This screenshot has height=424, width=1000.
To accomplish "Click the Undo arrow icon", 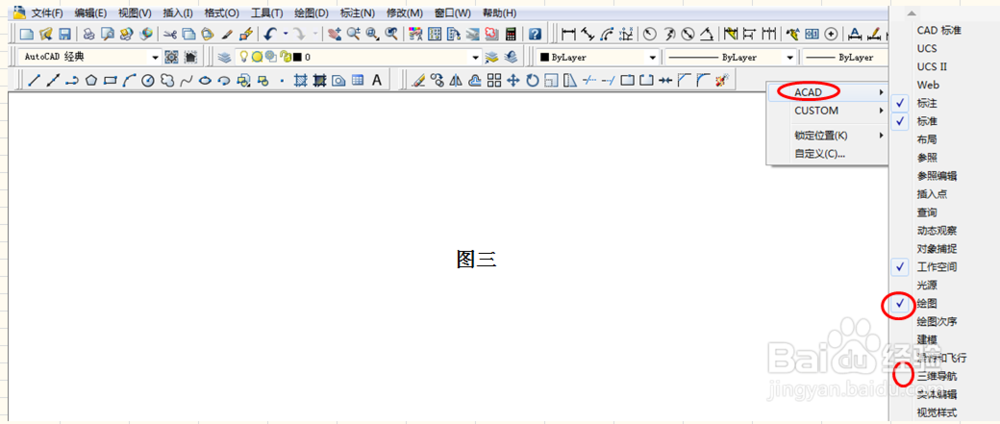I will pos(270,34).
